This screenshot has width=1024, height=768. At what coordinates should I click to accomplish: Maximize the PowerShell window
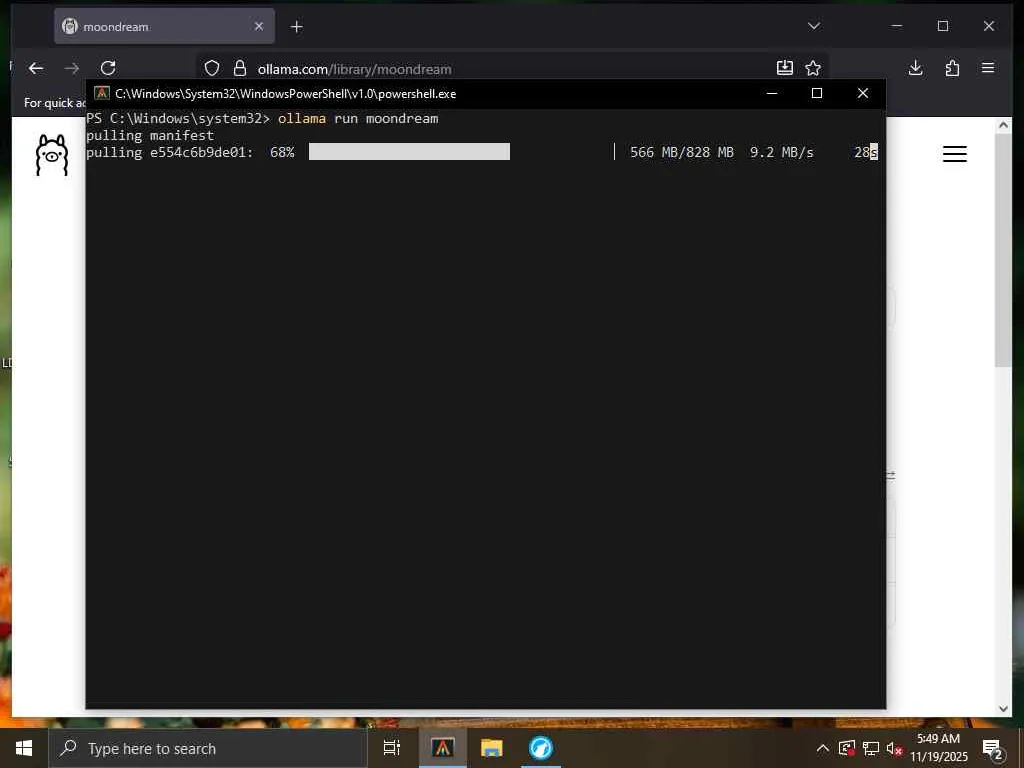click(x=816, y=93)
